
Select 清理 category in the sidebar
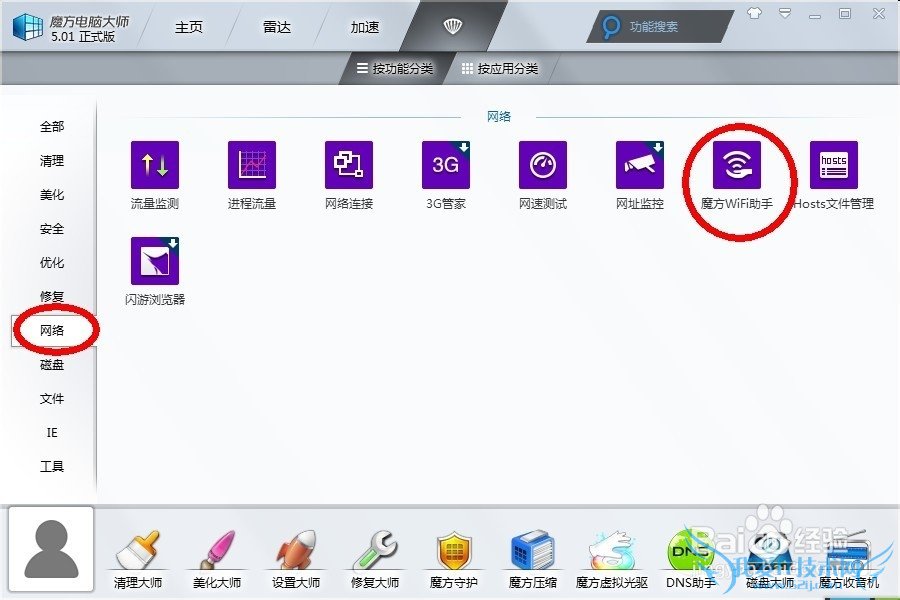[x=52, y=161]
